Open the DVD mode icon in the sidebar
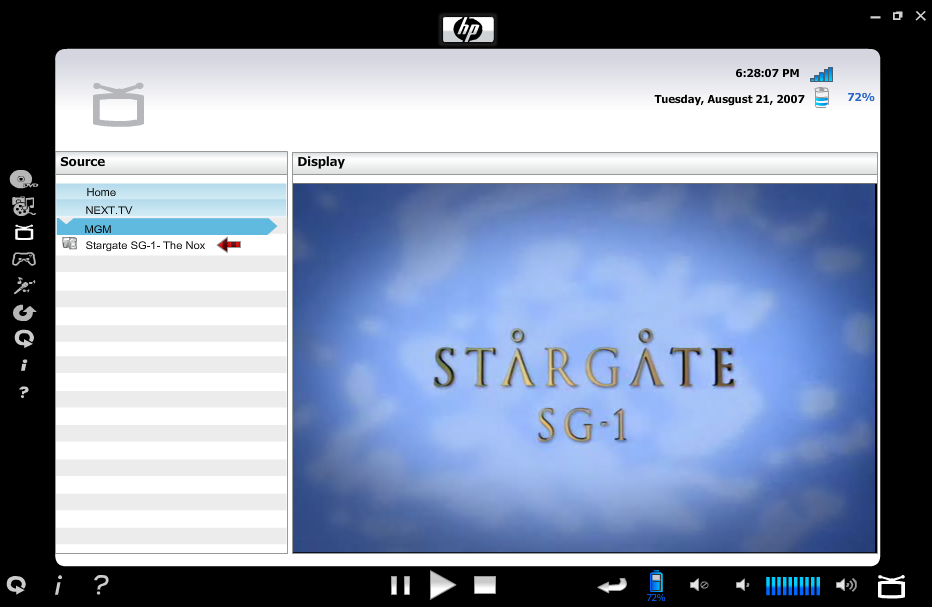The image size is (932, 607). [x=23, y=179]
